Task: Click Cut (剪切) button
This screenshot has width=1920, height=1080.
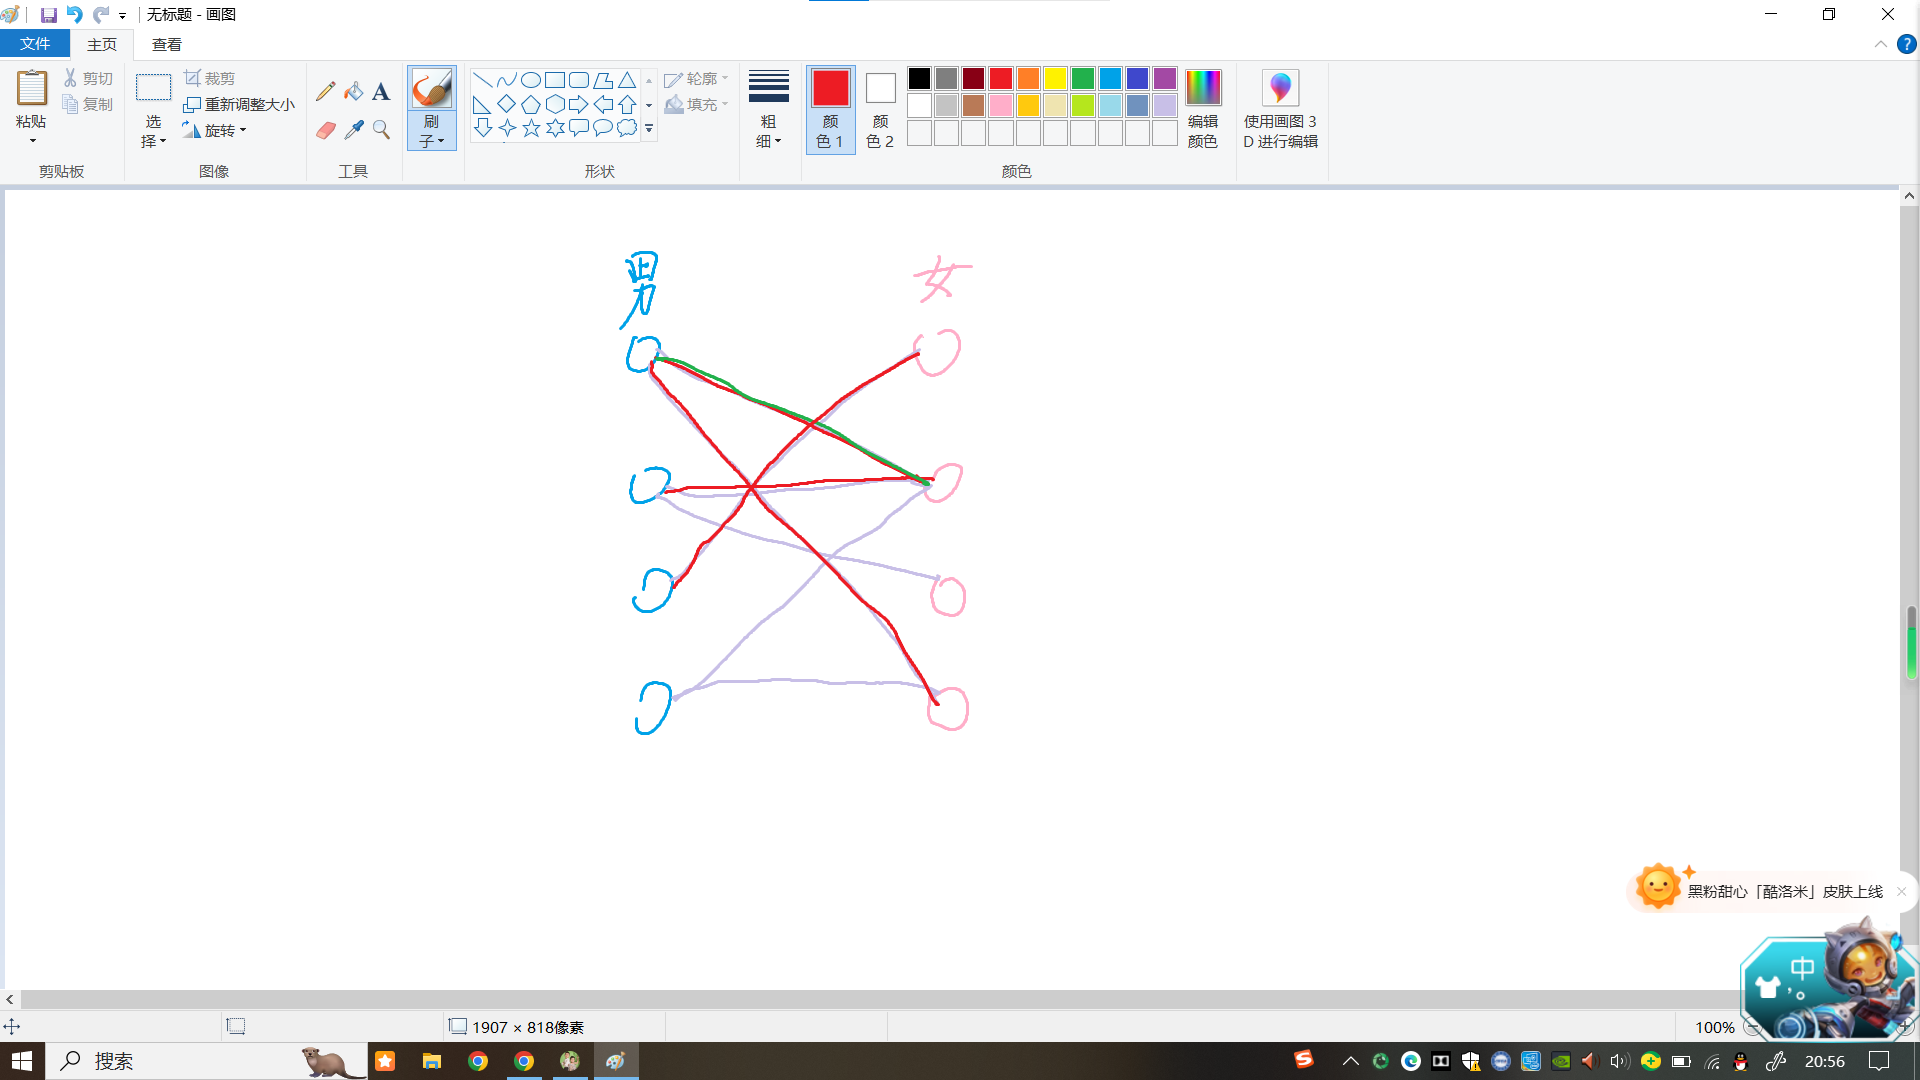Action: (x=88, y=78)
